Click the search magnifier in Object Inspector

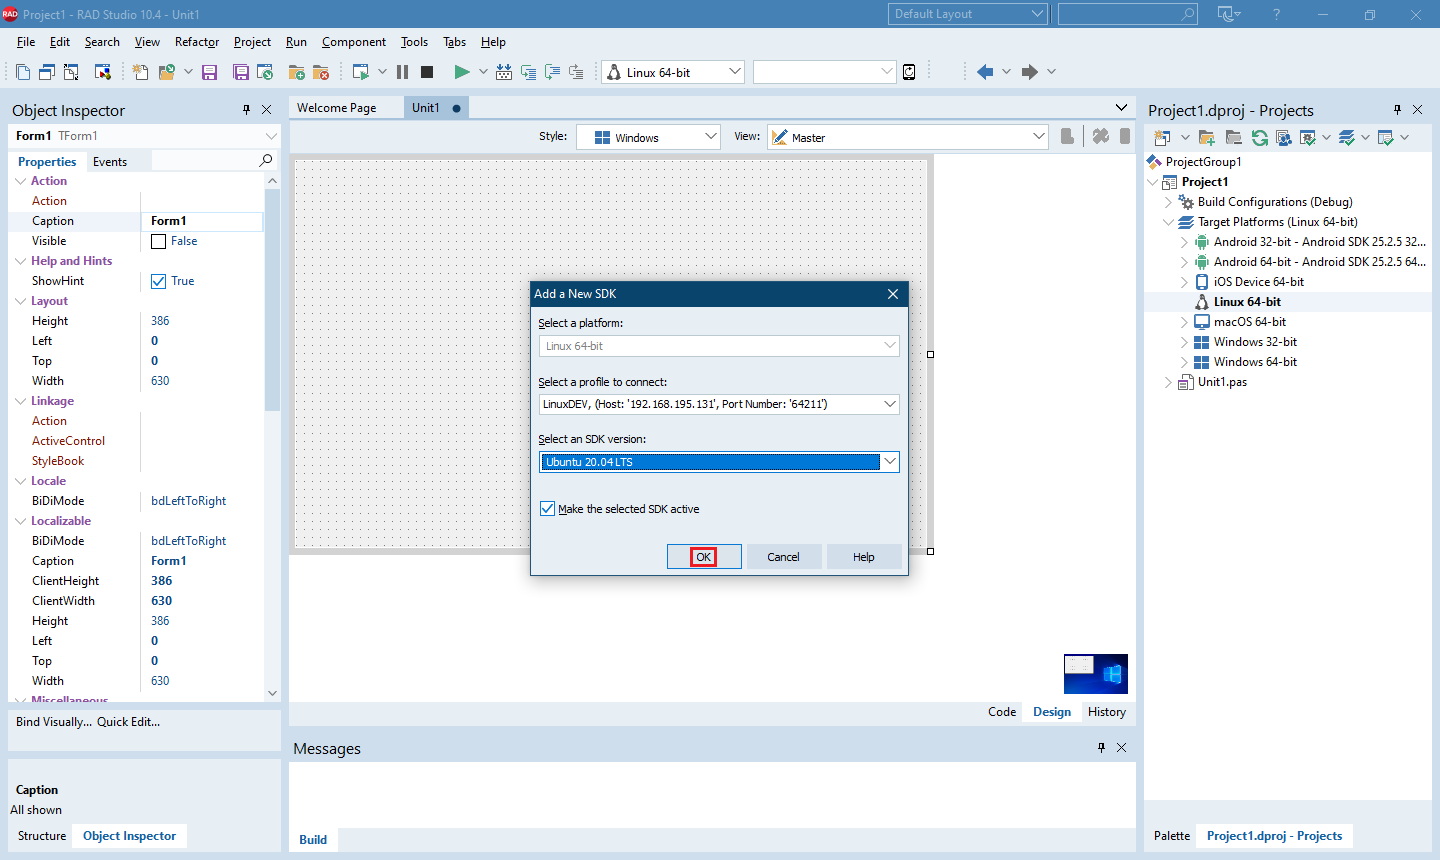pyautogui.click(x=266, y=161)
